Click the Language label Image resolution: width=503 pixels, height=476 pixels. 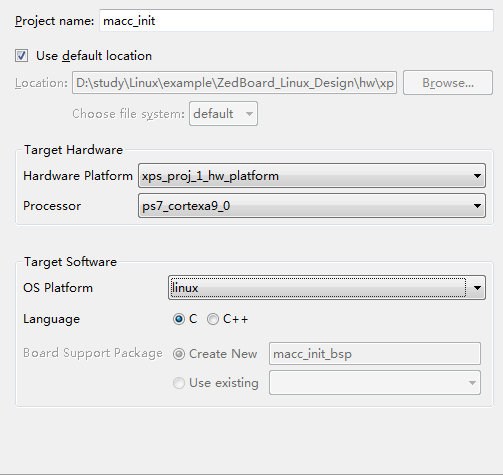52,319
